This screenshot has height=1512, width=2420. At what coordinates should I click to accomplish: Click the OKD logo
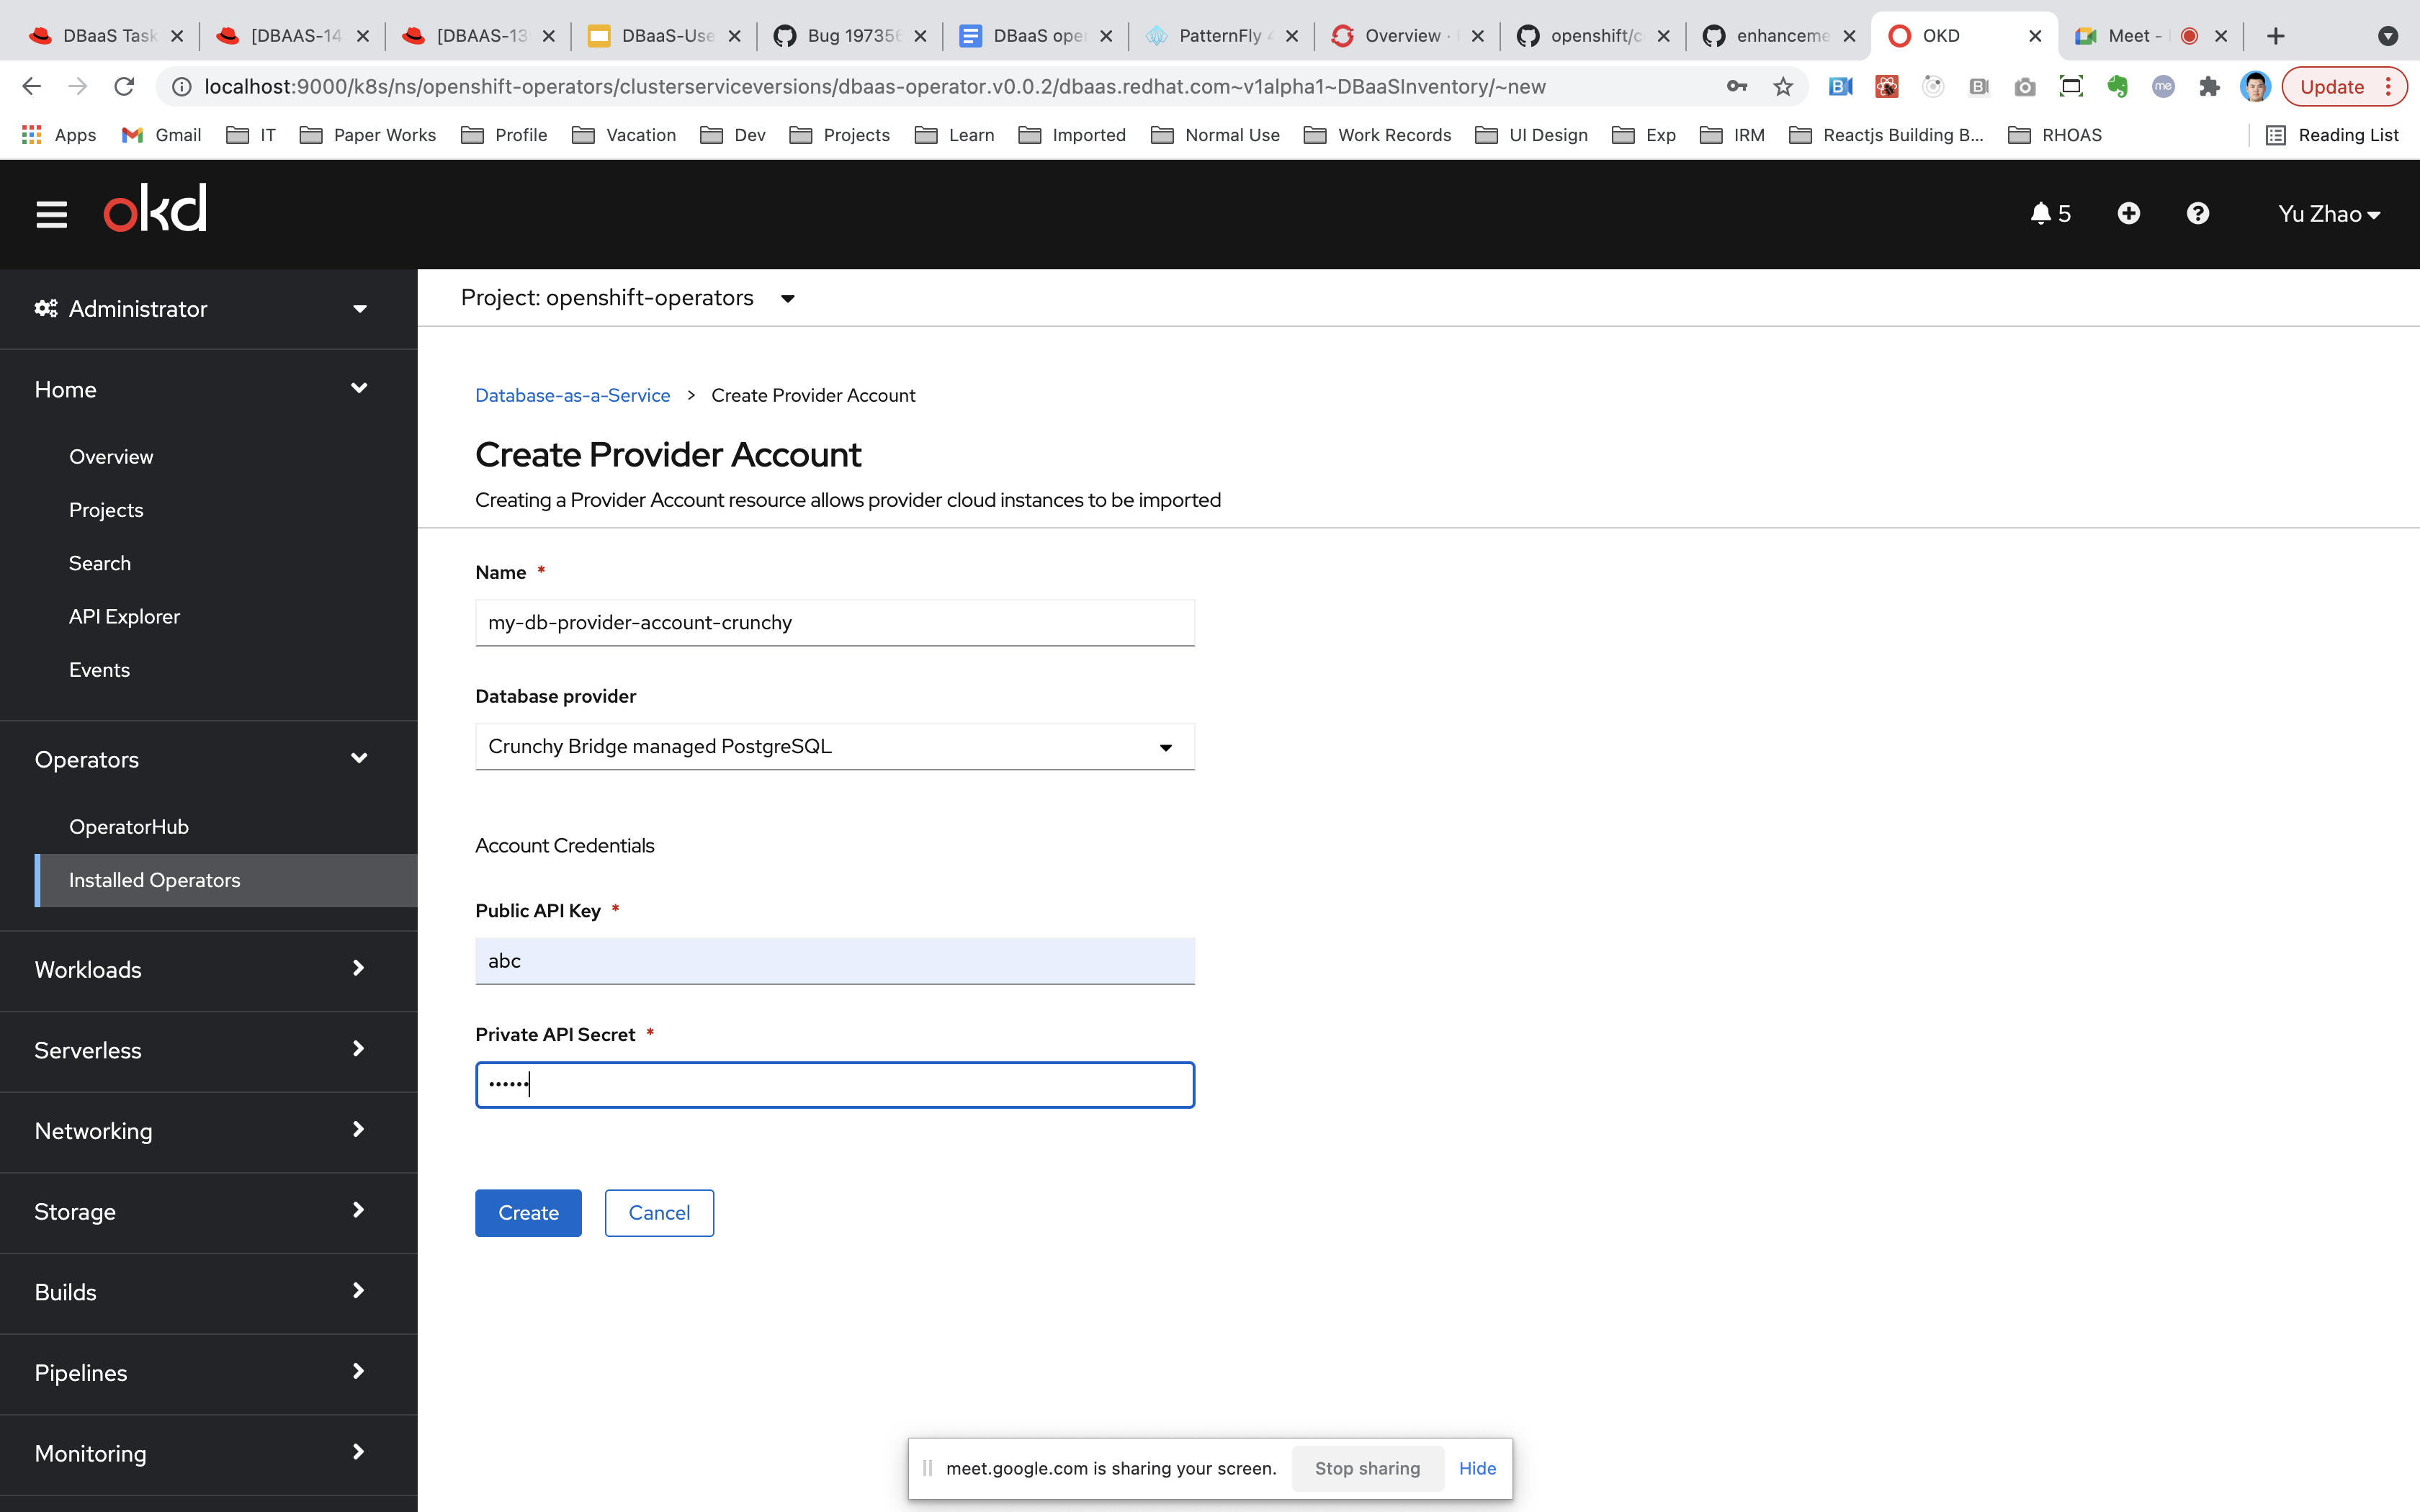[155, 209]
